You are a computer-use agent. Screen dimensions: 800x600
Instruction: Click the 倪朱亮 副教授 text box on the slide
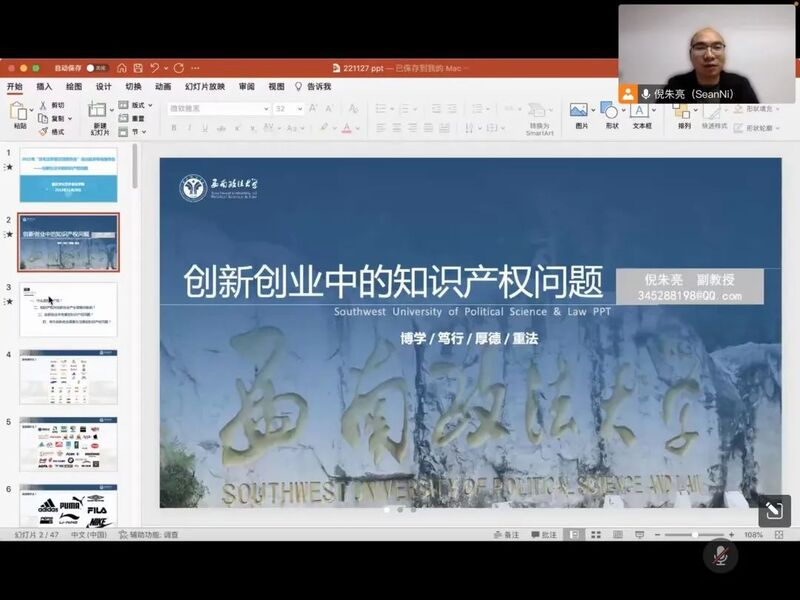click(690, 287)
